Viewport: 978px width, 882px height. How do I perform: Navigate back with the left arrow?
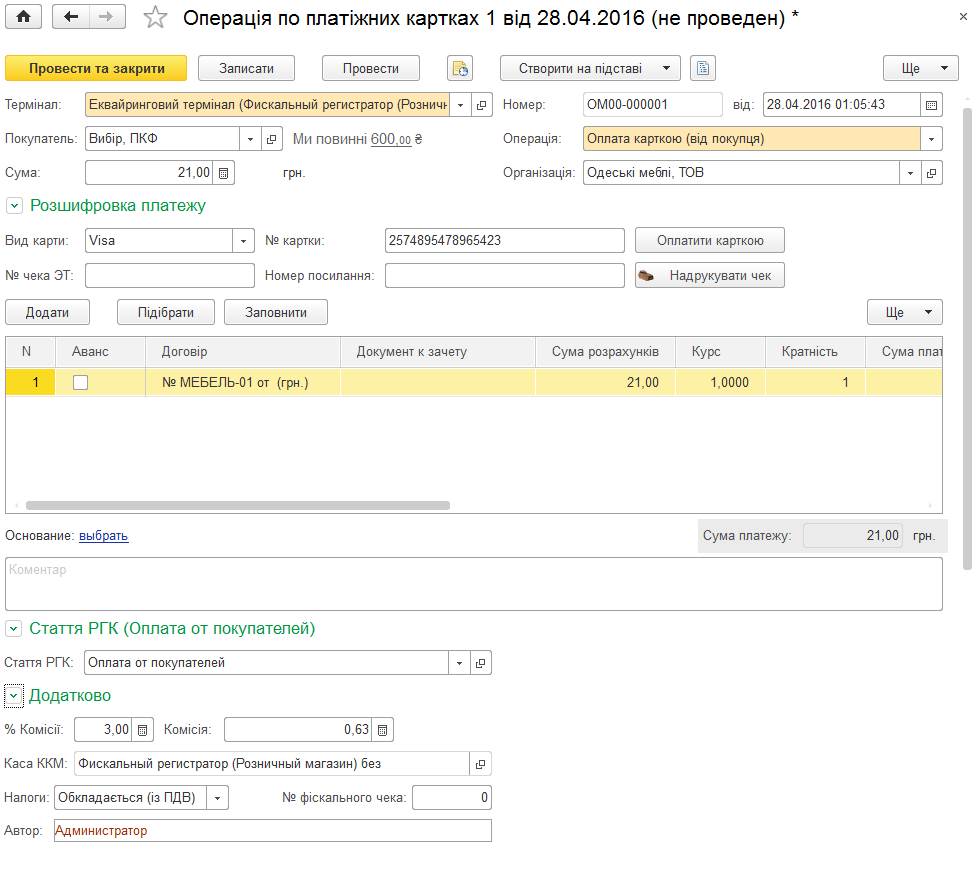coord(70,17)
